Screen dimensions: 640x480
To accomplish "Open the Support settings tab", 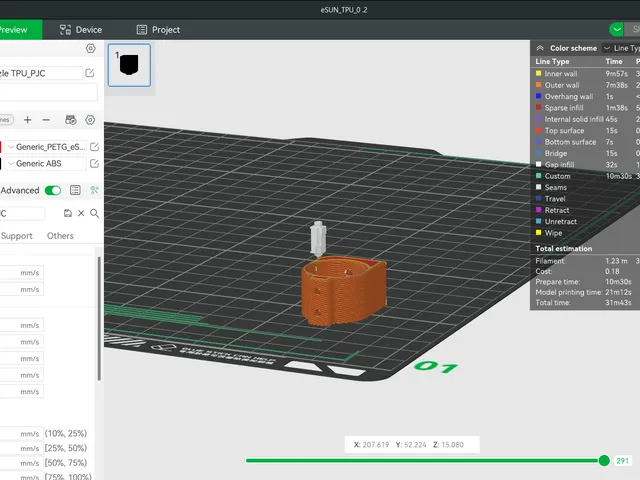I will pos(17,236).
